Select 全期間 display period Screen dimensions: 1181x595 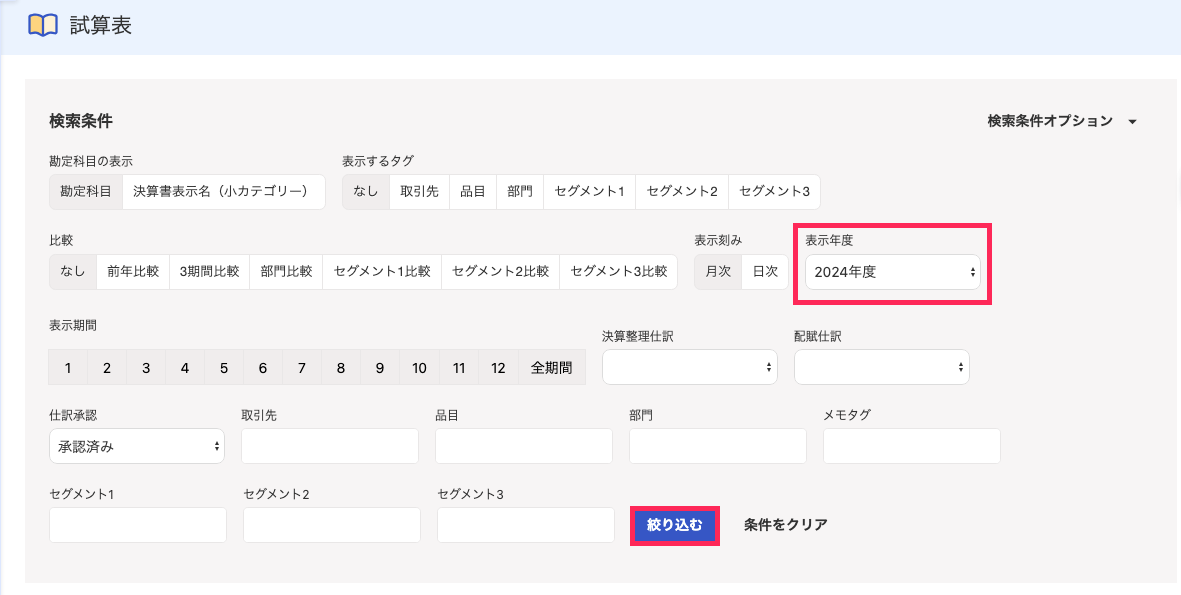551,368
